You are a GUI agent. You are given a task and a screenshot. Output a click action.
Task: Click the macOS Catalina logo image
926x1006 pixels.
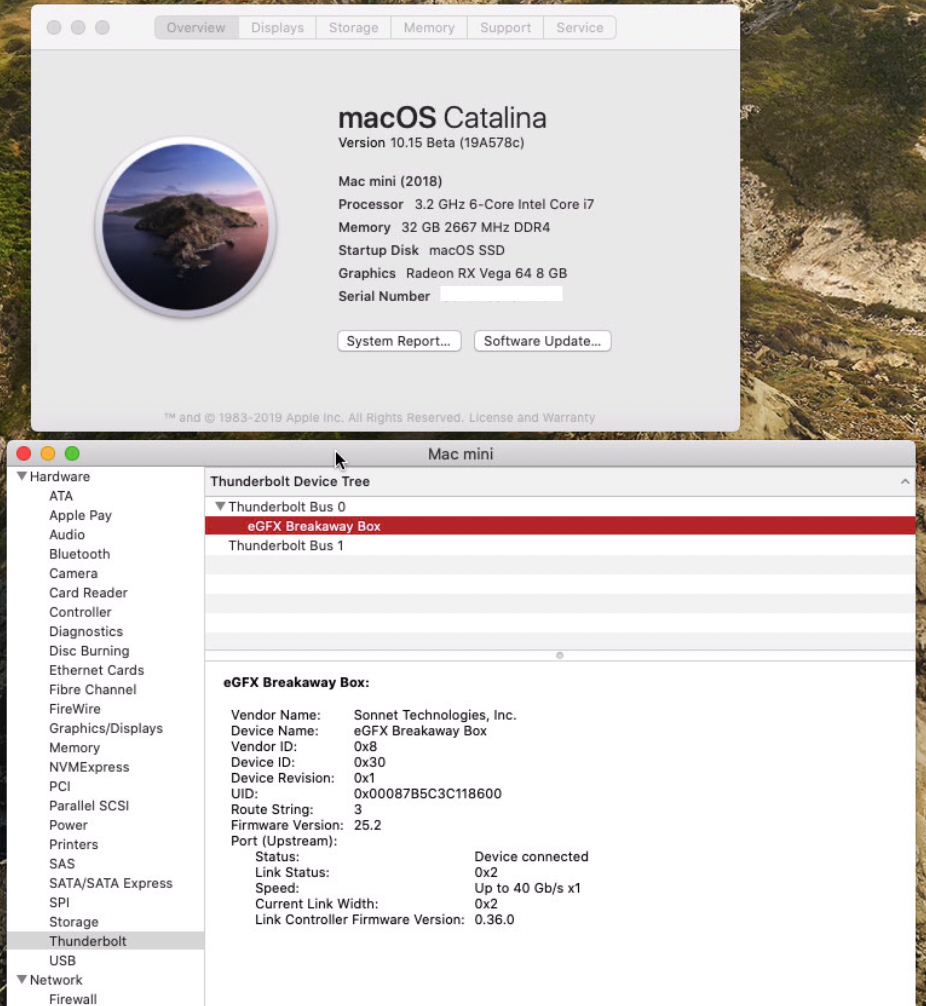[x=185, y=226]
